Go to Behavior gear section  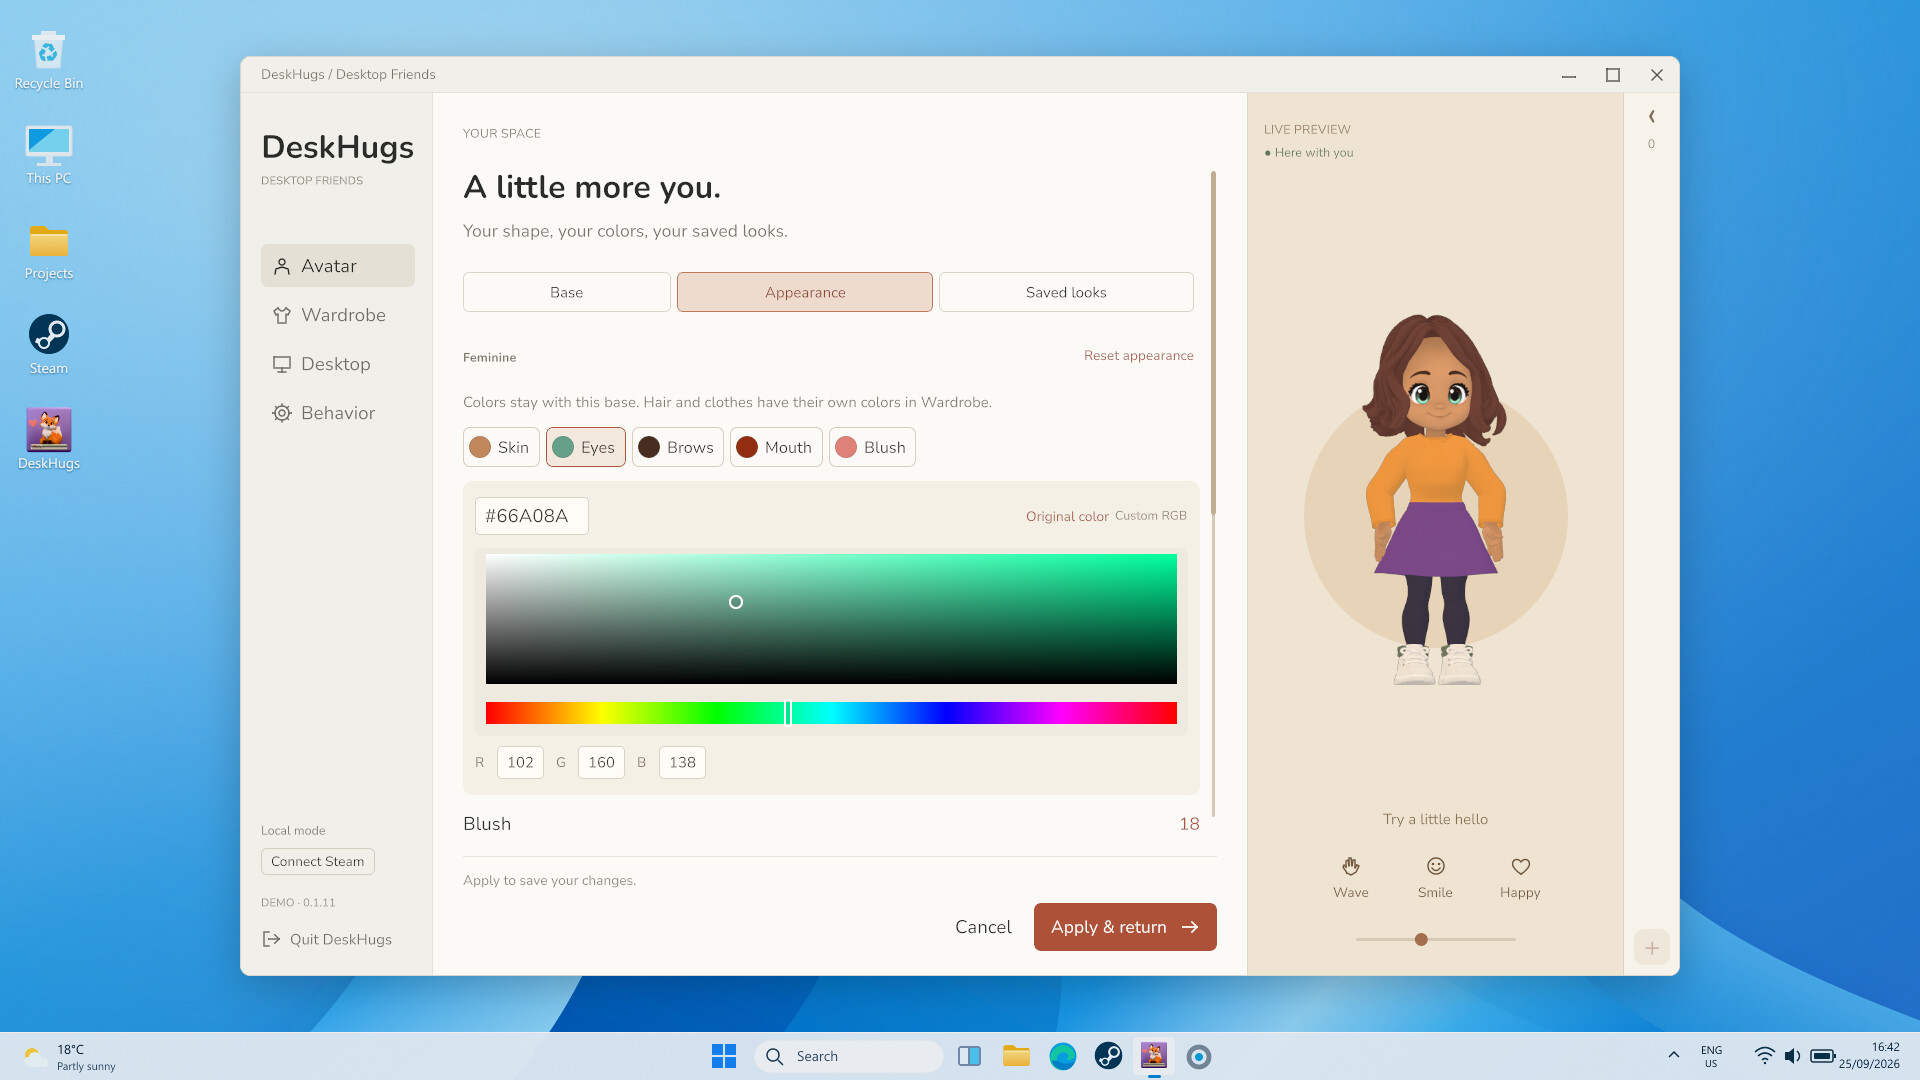pos(338,413)
